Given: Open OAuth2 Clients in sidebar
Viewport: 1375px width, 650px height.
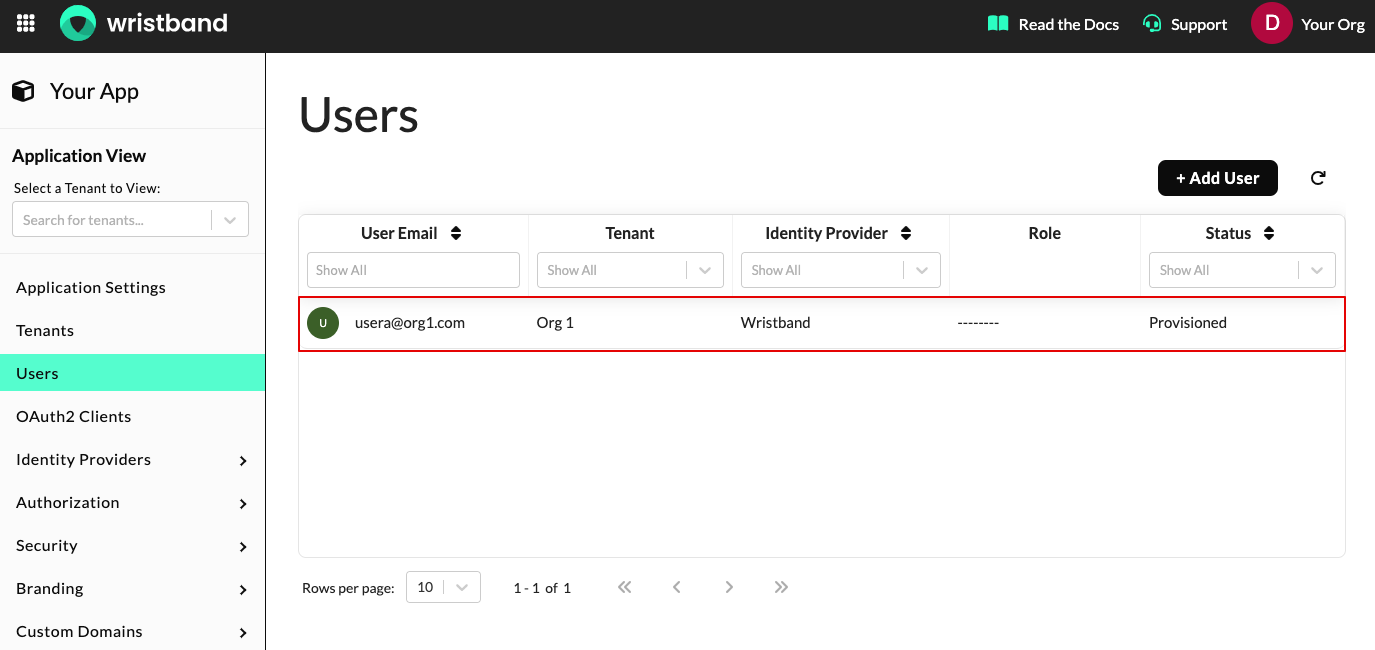Looking at the screenshot, I should point(132,416).
